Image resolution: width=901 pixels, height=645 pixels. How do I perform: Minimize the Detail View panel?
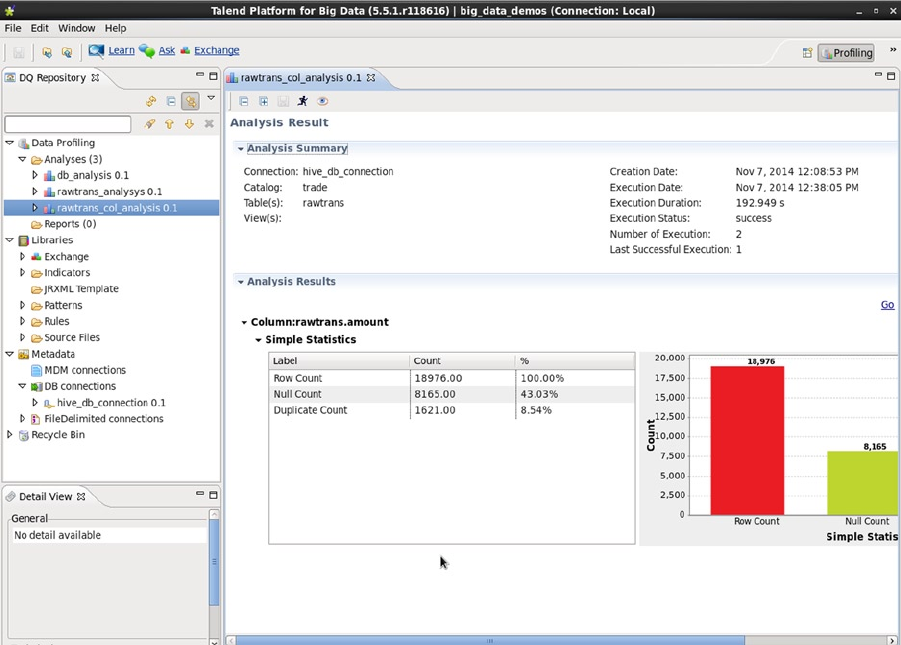200,493
